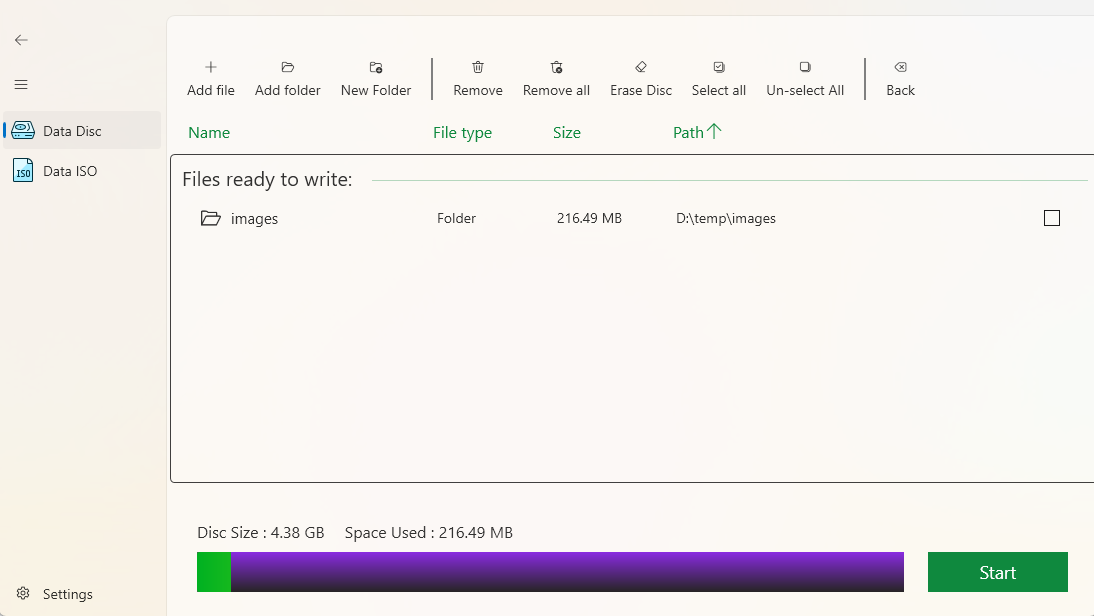Open Settings in the sidebar
The image size is (1094, 616).
coord(67,594)
